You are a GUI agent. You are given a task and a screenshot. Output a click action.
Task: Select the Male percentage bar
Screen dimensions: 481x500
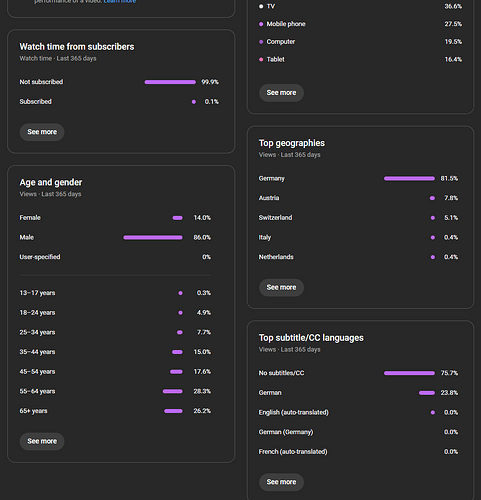click(153, 238)
